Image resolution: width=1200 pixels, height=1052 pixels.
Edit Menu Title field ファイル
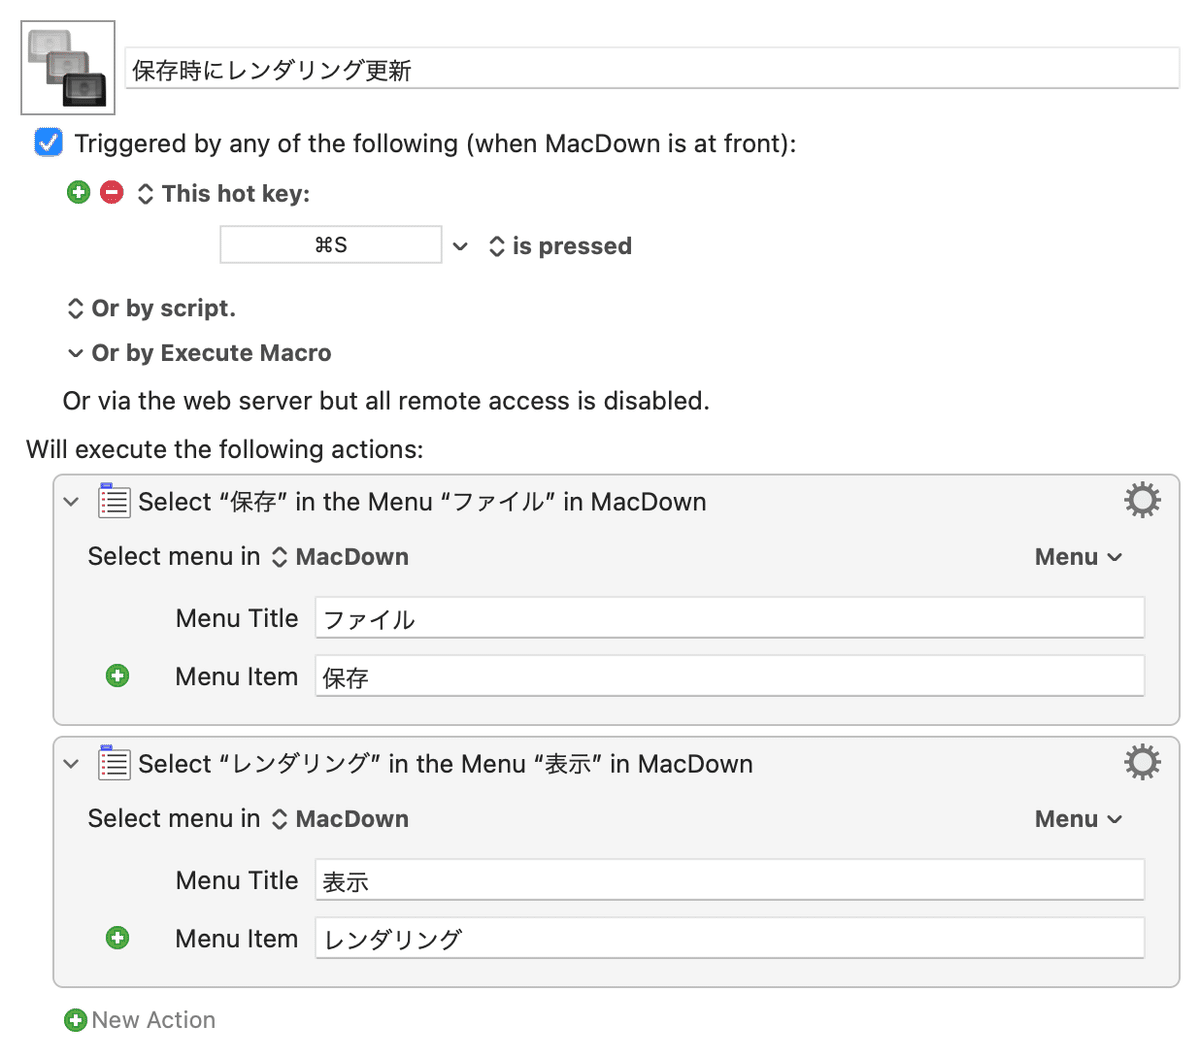[x=730, y=618]
